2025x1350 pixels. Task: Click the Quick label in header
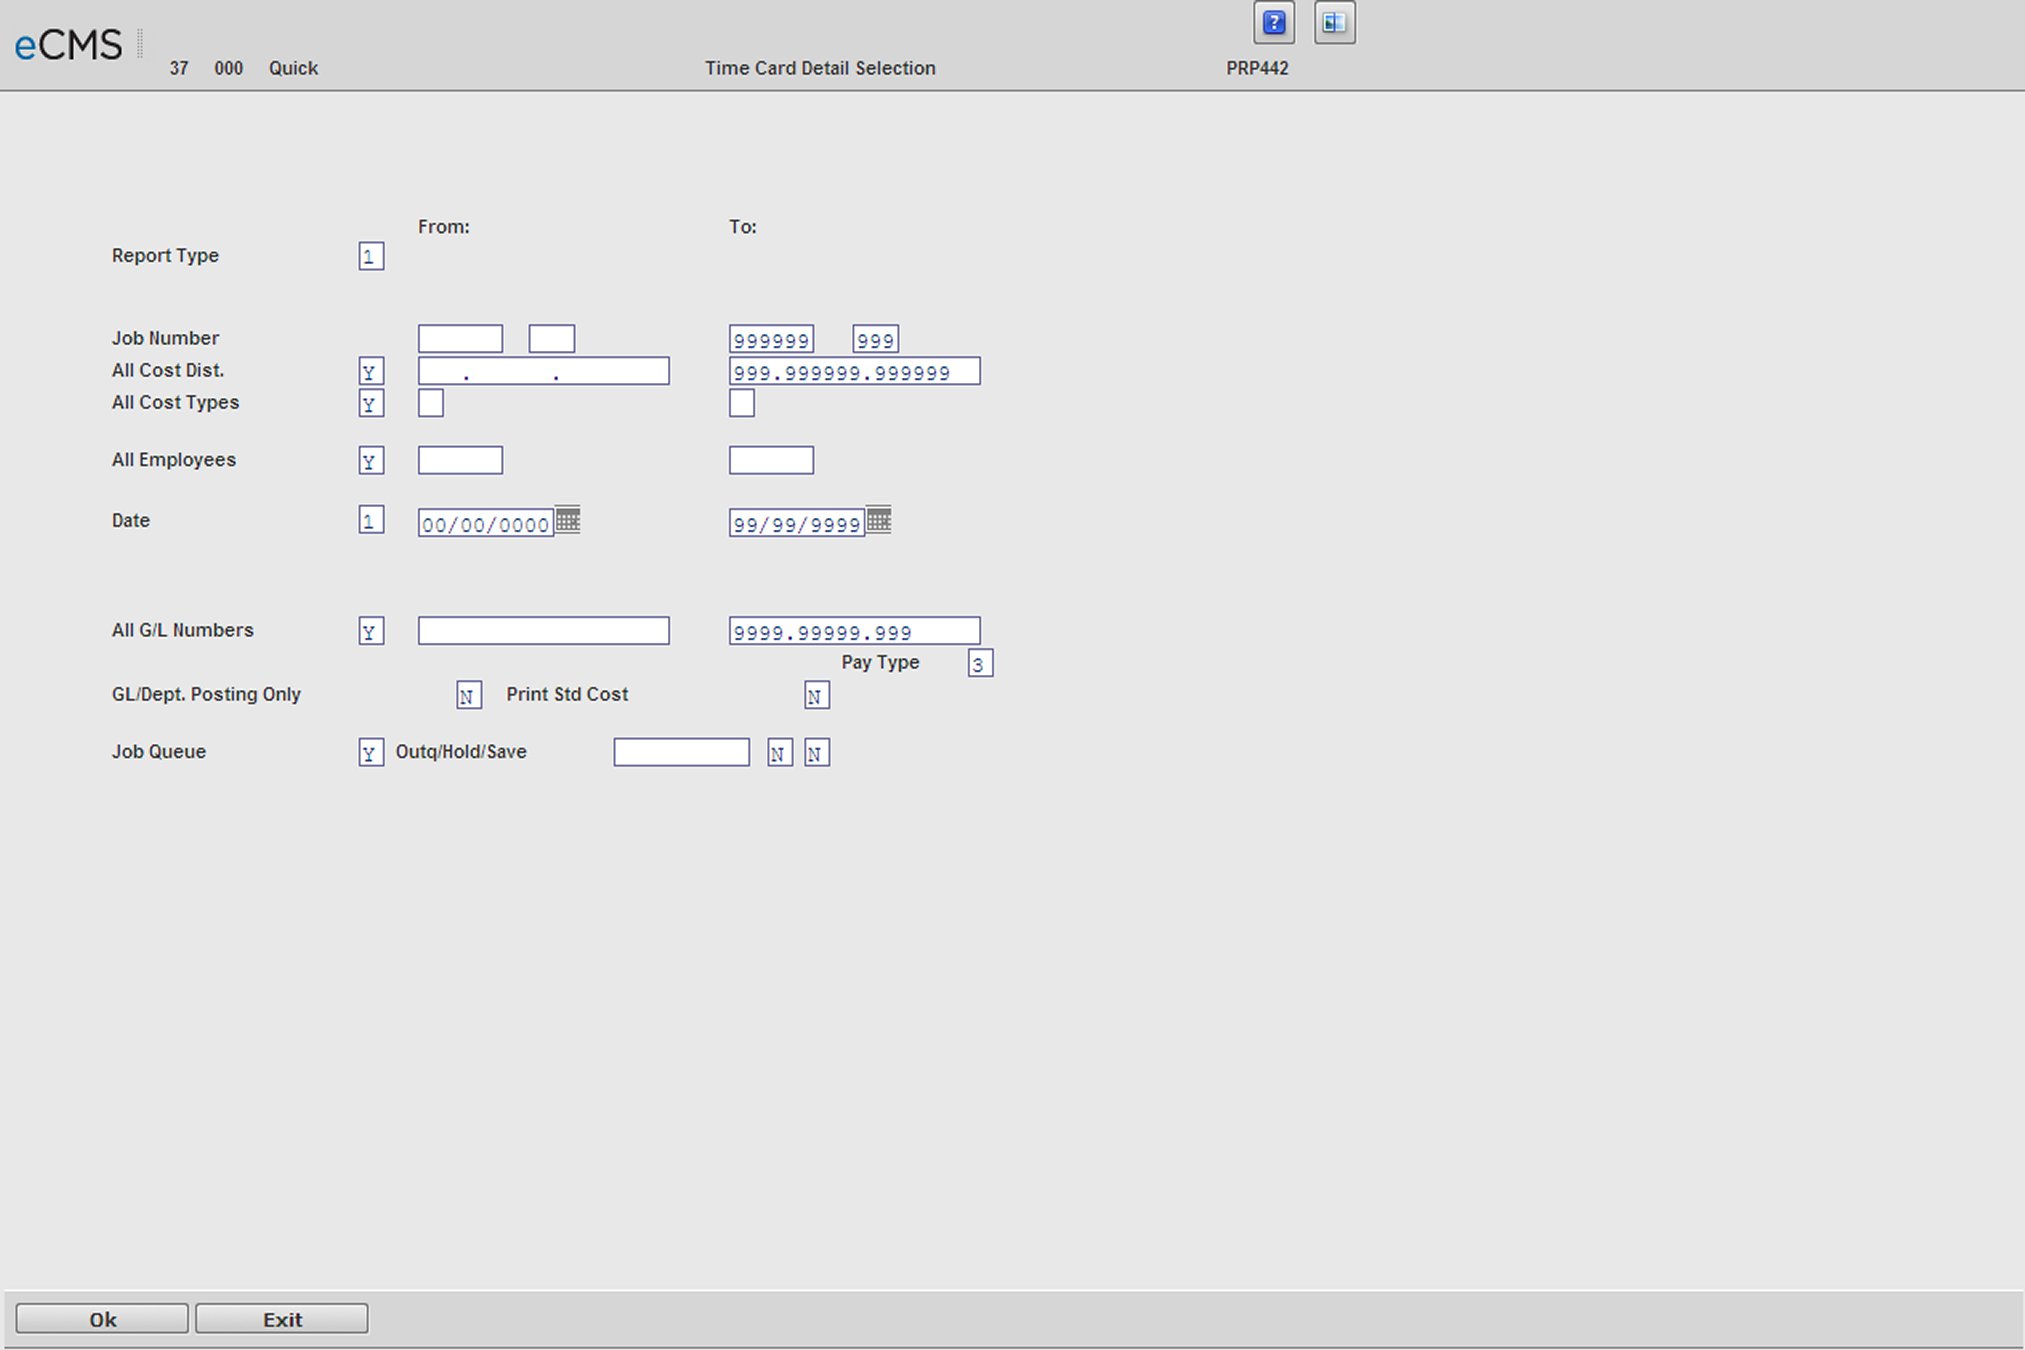tap(293, 68)
